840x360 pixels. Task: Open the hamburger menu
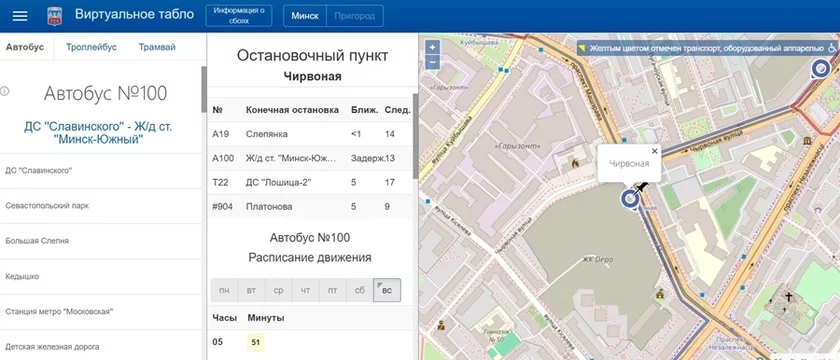[x=20, y=16]
